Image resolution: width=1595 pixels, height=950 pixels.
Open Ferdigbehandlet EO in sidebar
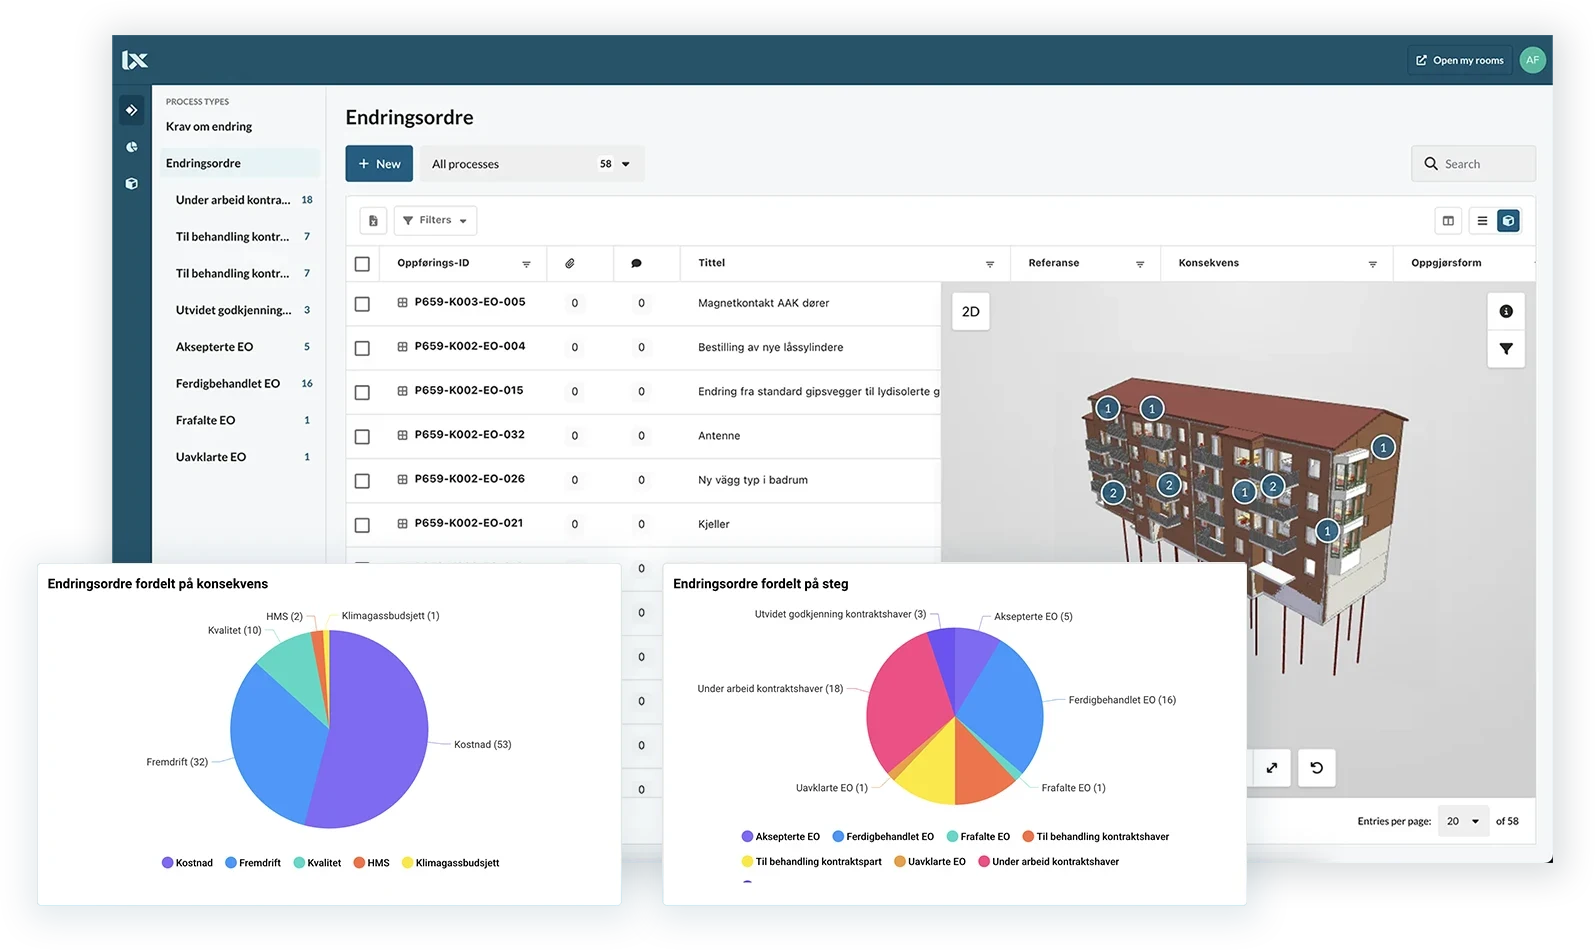click(x=228, y=384)
